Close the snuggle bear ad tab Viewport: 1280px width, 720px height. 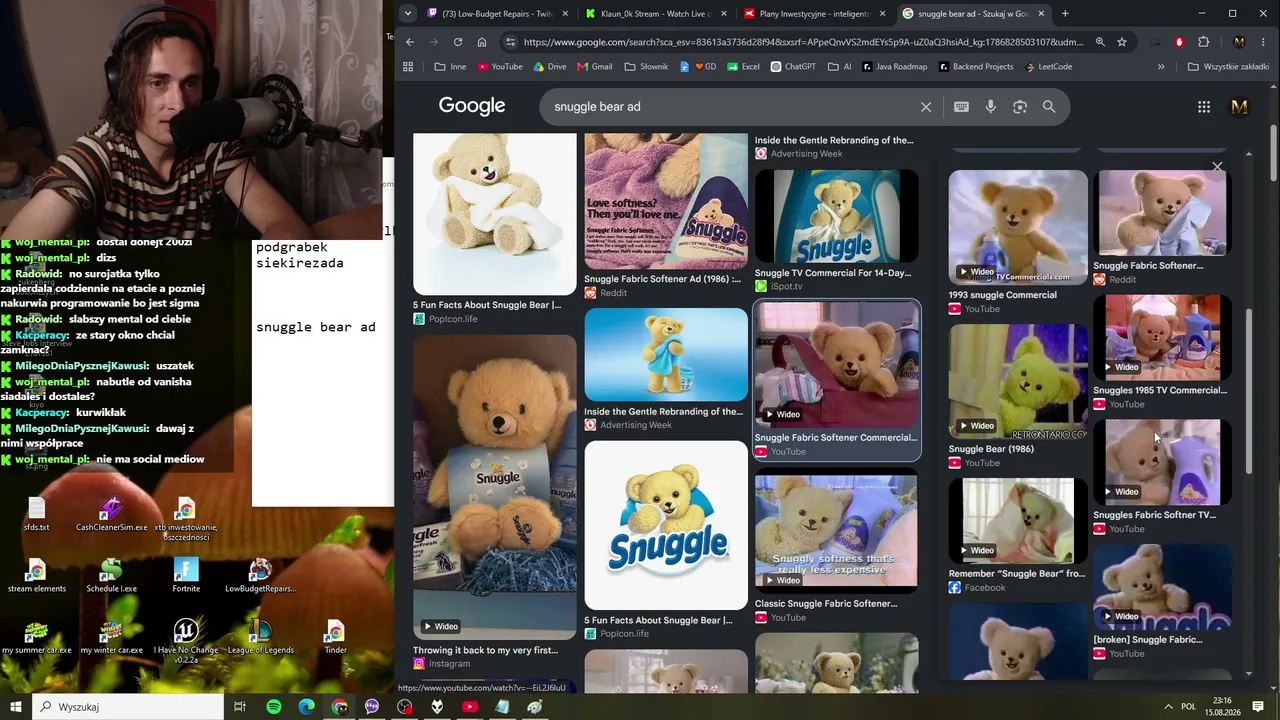point(1041,14)
